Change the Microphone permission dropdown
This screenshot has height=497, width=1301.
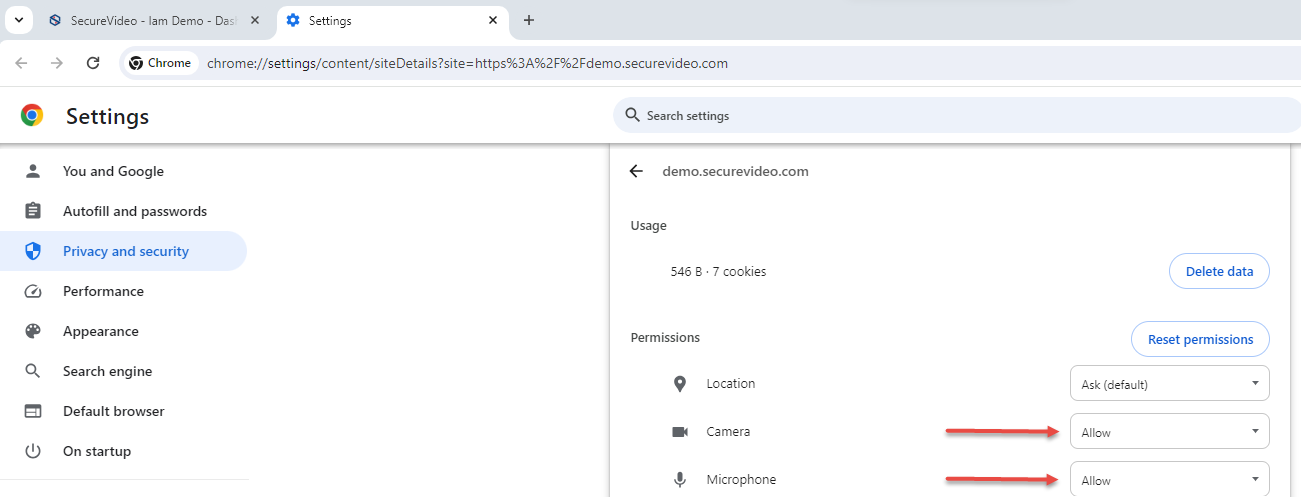[x=1169, y=480]
